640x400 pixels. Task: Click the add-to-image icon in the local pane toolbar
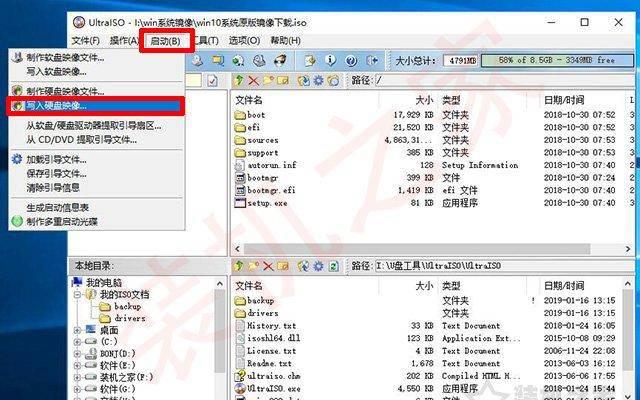(304, 266)
